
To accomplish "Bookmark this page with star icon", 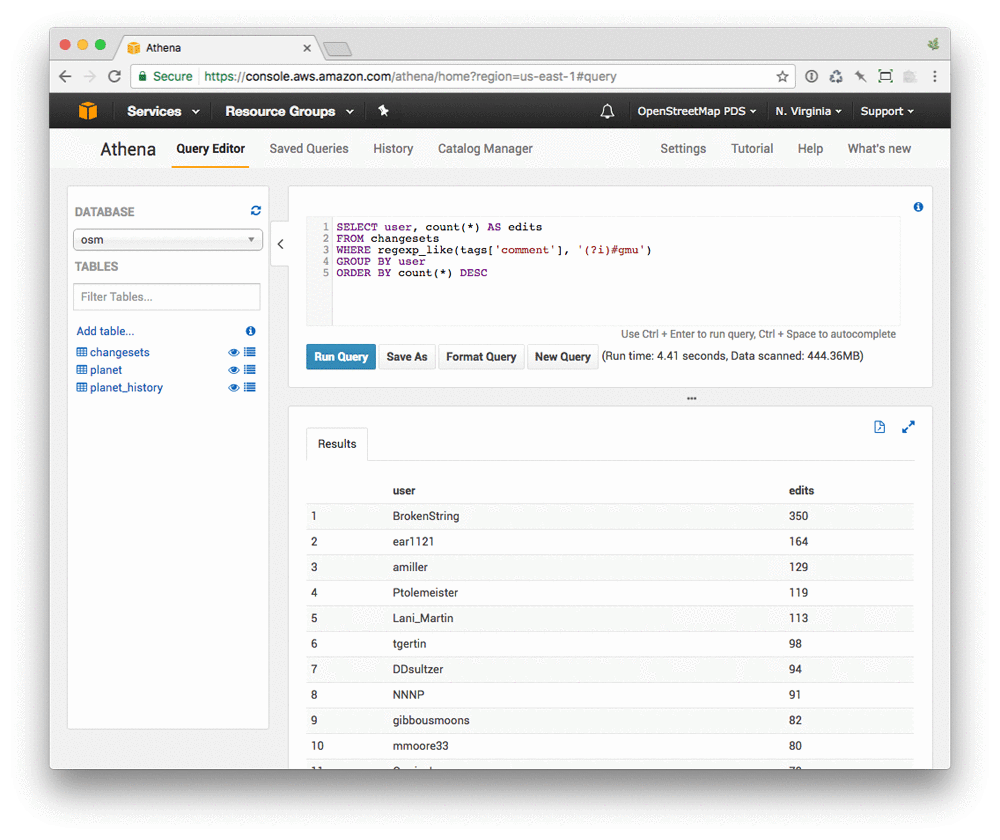I will click(783, 77).
